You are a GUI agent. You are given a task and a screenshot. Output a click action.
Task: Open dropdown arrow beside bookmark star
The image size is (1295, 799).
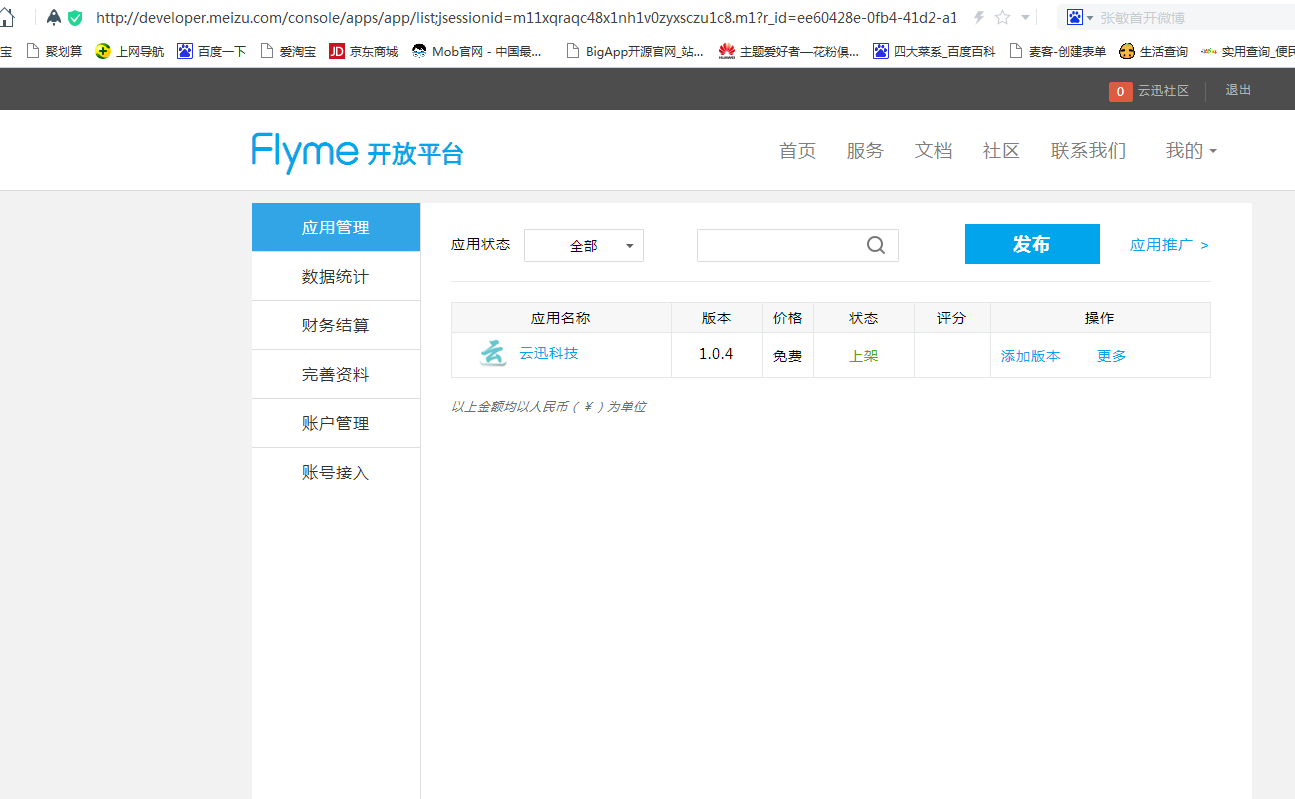click(1025, 18)
